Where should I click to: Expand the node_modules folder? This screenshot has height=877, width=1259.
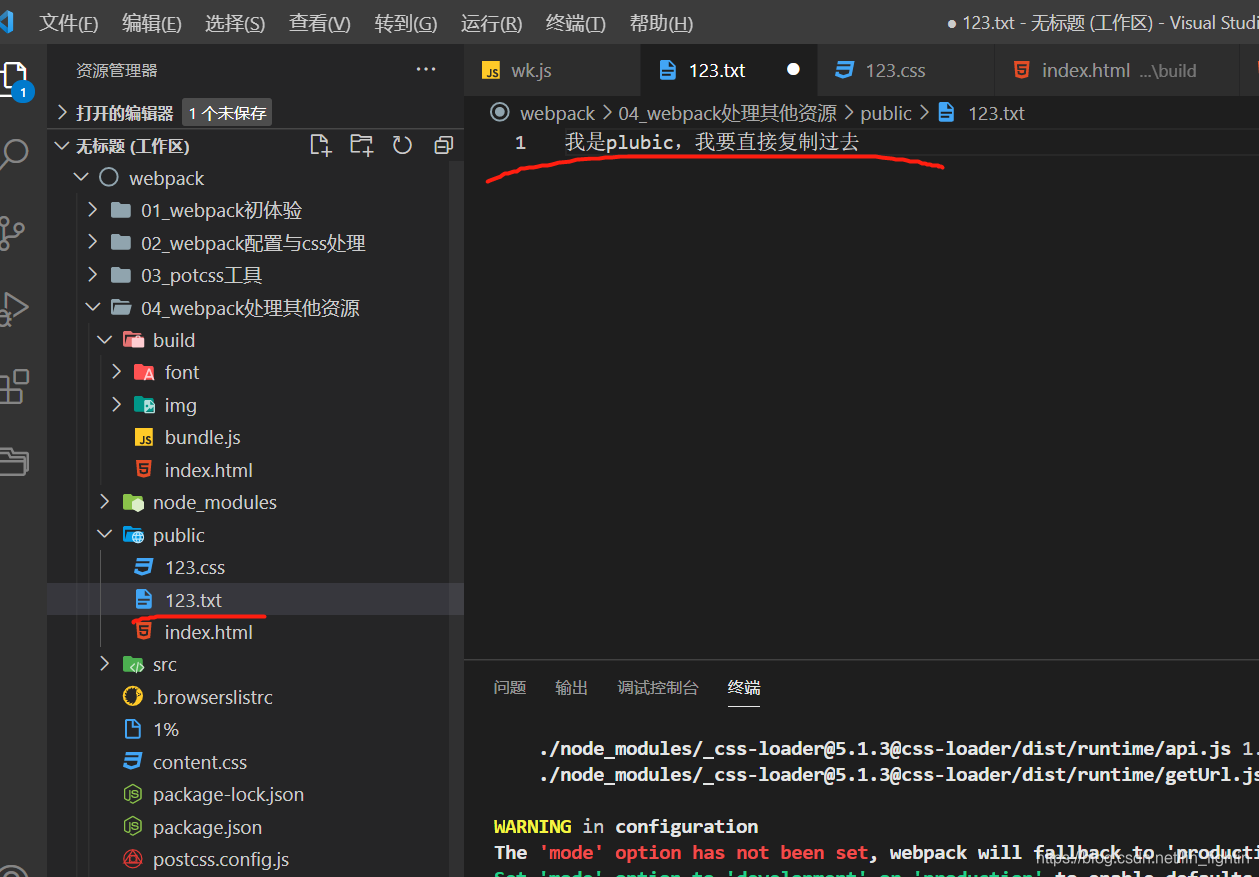tap(255, 502)
